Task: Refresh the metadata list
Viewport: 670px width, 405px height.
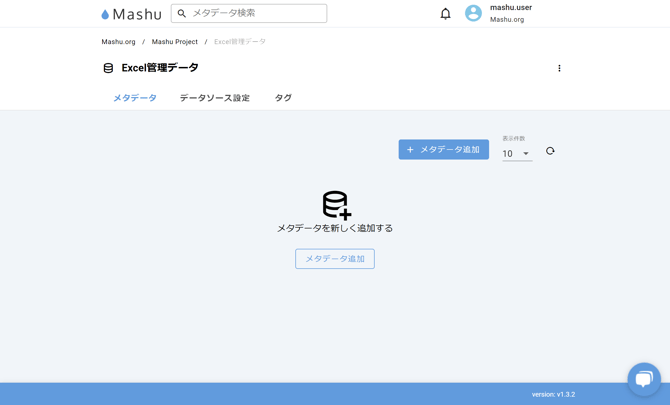Action: pyautogui.click(x=550, y=151)
